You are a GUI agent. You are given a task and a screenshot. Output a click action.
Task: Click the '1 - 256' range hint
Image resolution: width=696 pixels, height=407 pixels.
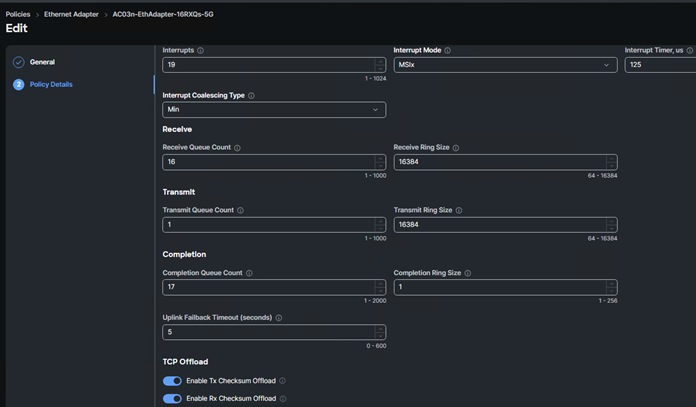point(608,301)
